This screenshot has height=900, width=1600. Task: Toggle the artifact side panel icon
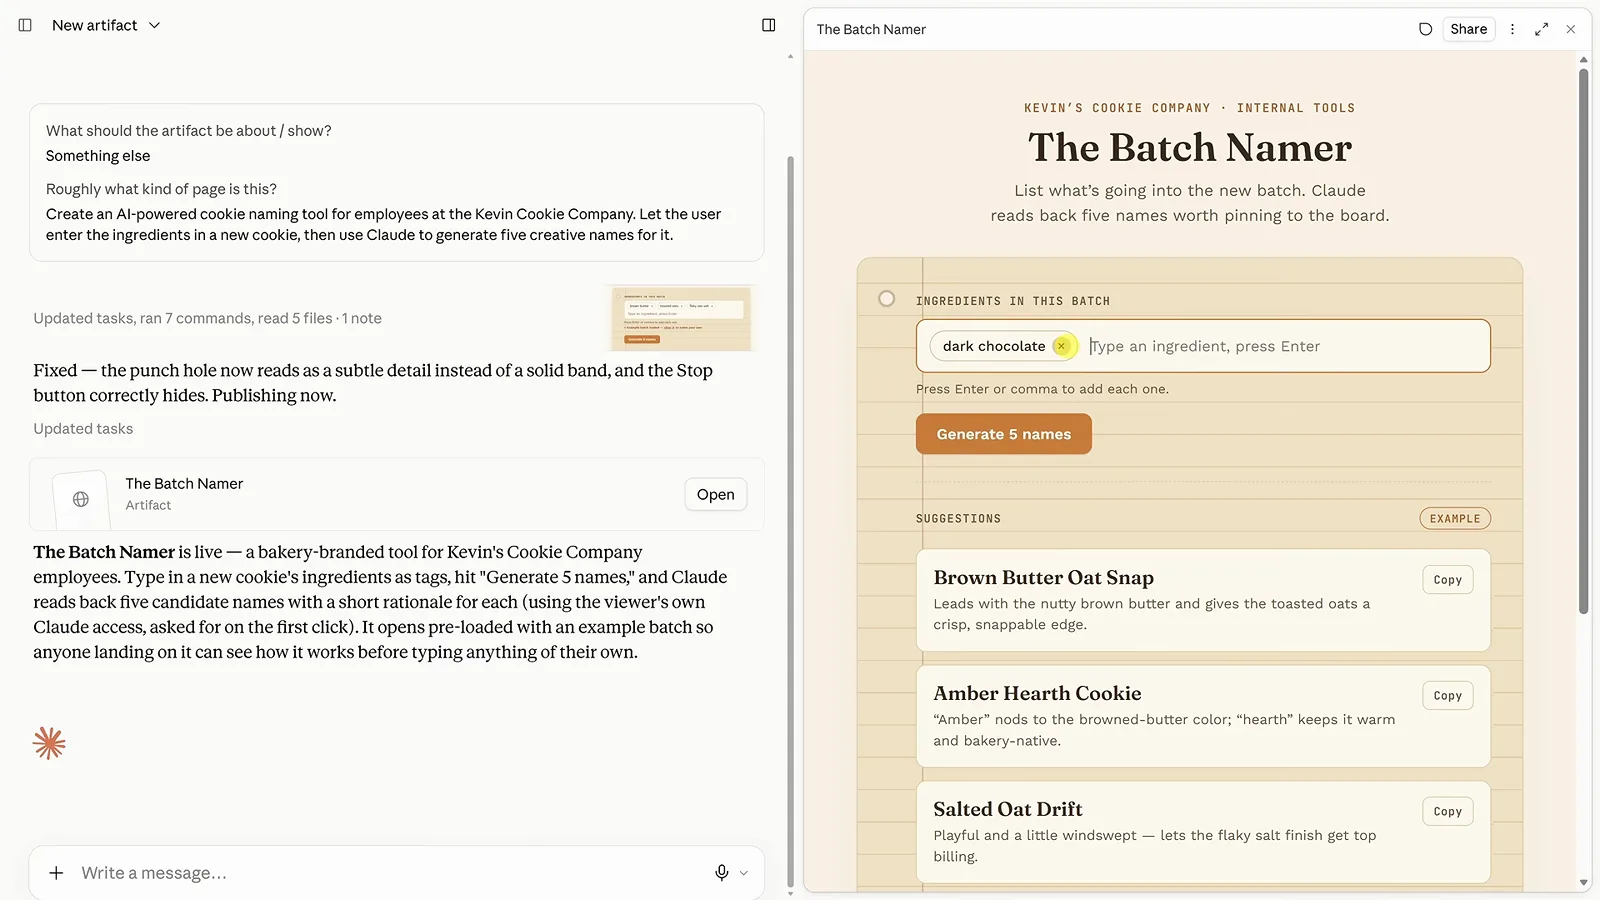point(768,25)
